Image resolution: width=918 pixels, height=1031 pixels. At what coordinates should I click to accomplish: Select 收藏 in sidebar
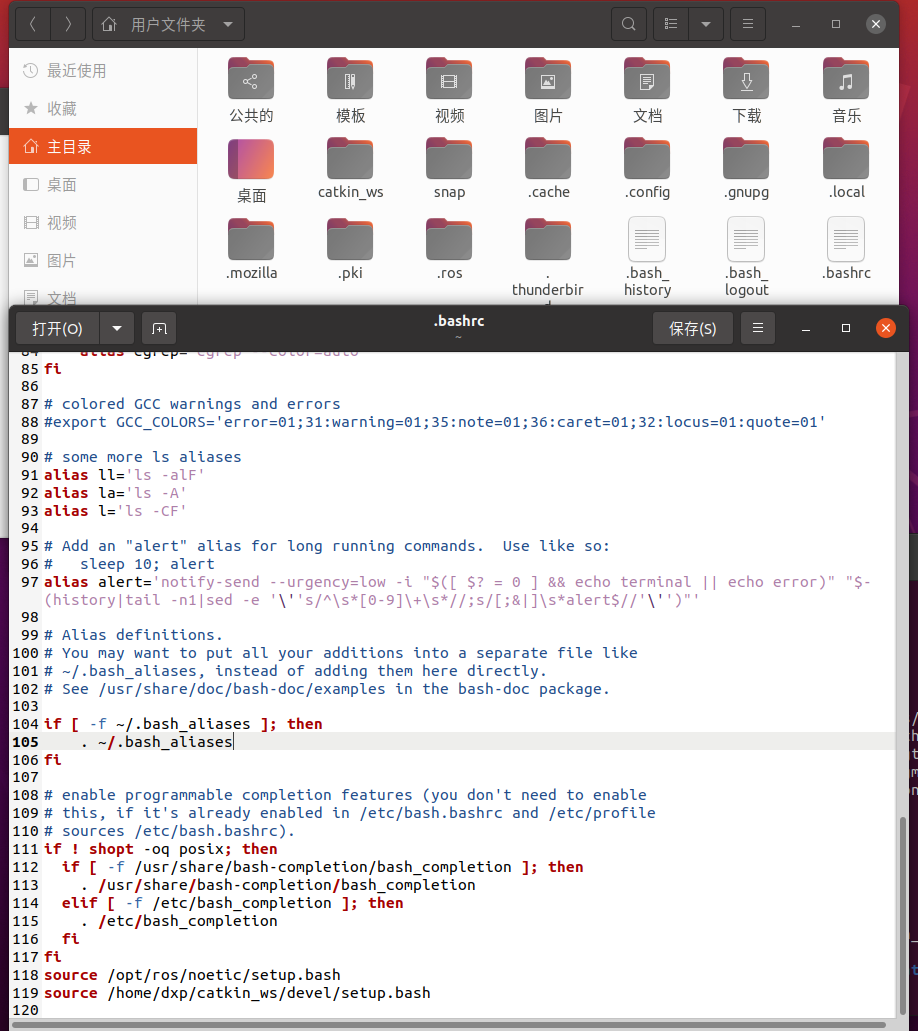point(103,108)
